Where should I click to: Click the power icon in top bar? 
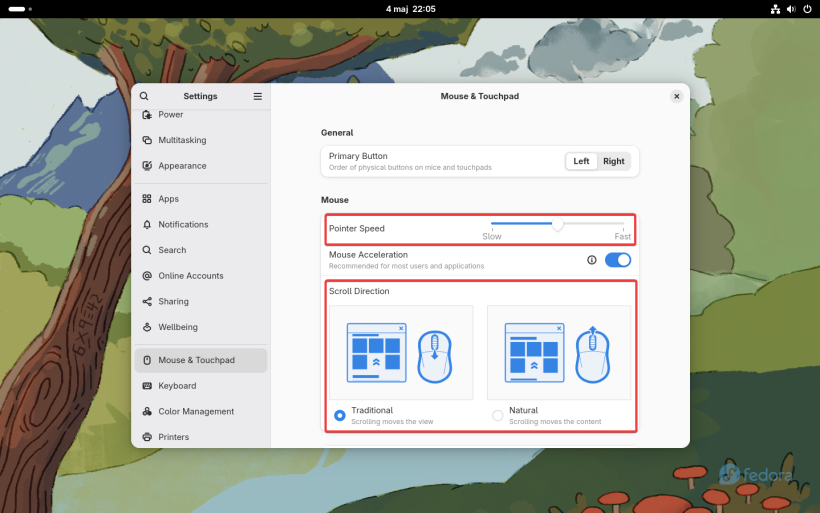[x=807, y=9]
